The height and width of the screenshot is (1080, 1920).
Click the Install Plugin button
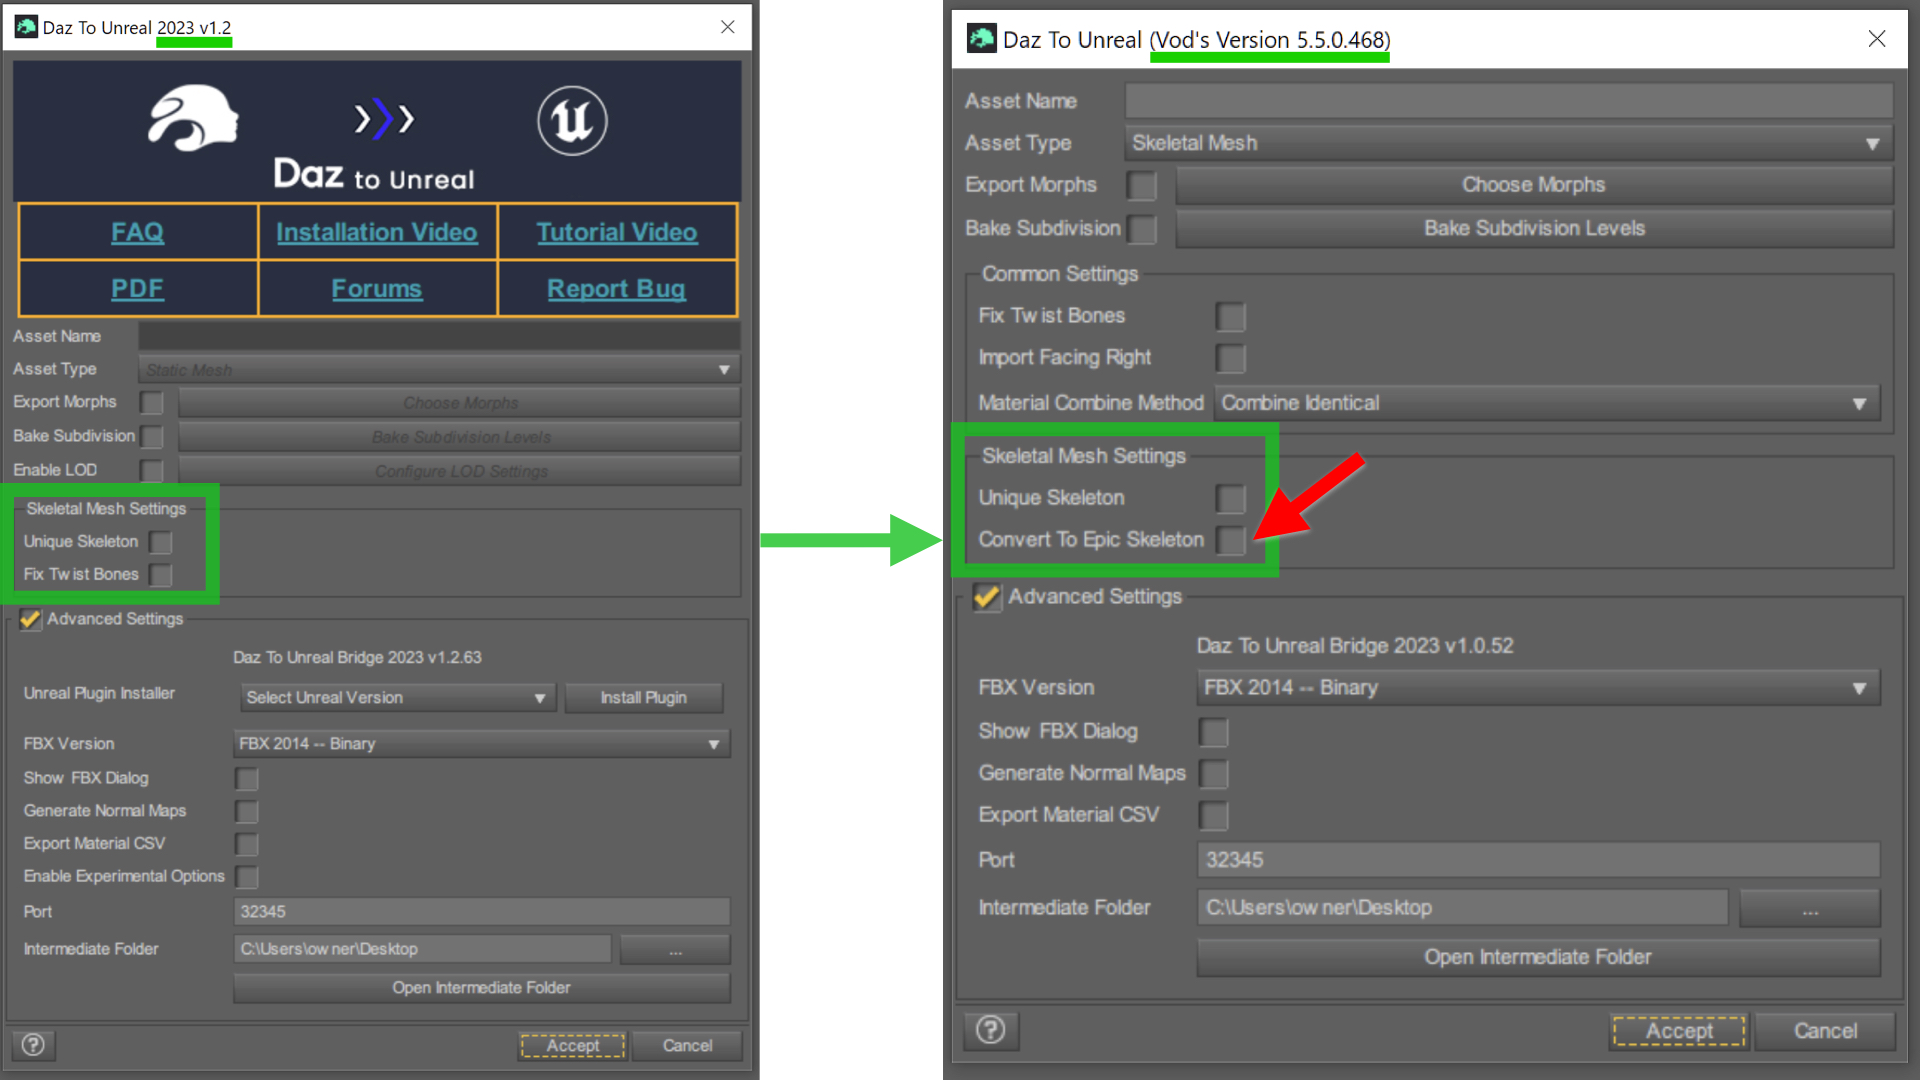click(643, 697)
